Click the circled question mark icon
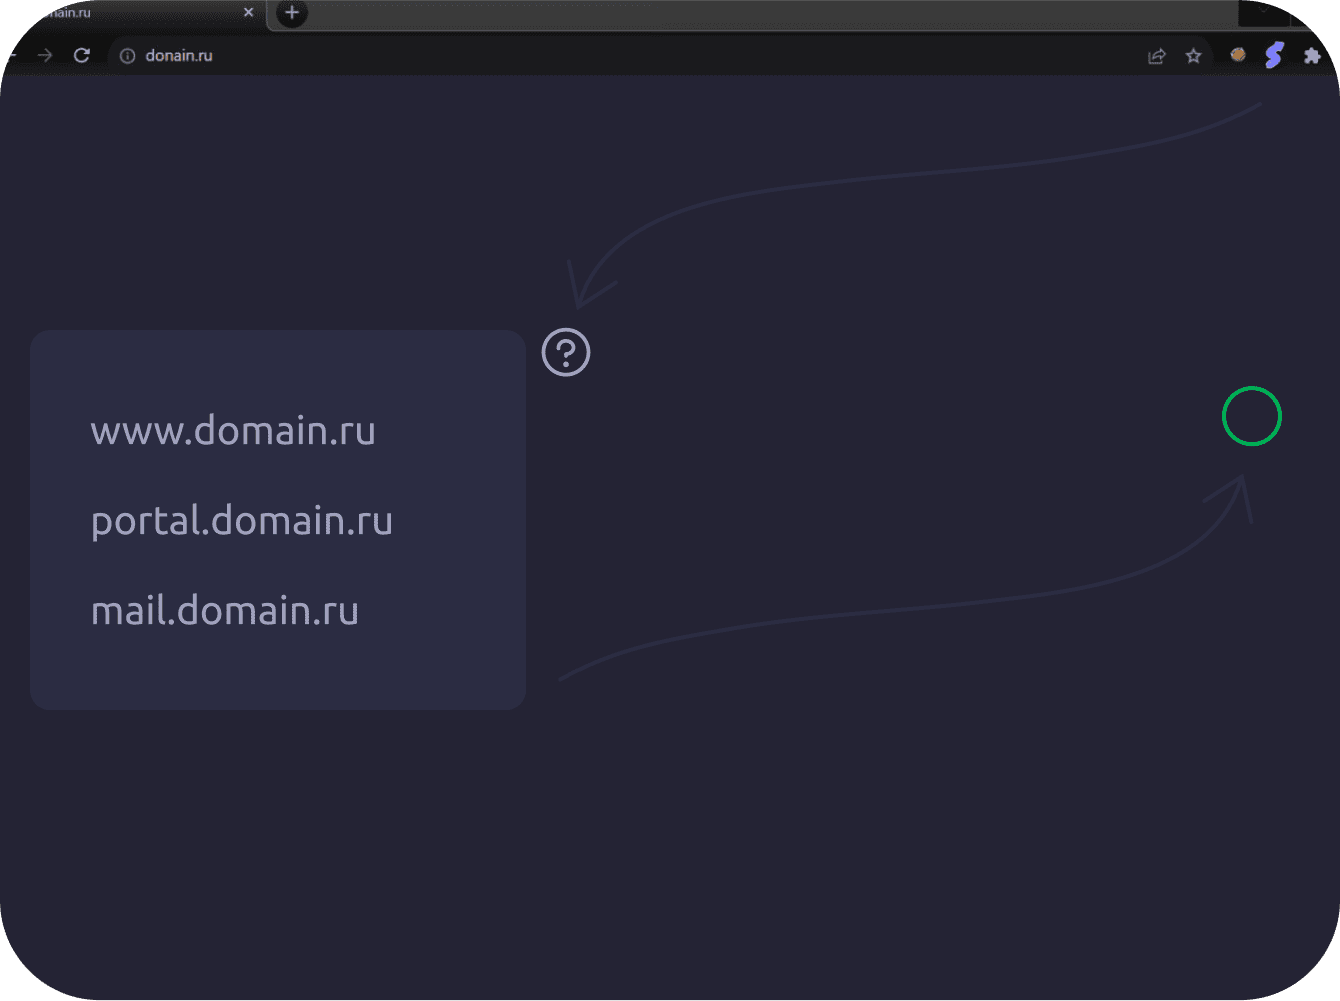The width and height of the screenshot is (1340, 1001). pos(566,352)
